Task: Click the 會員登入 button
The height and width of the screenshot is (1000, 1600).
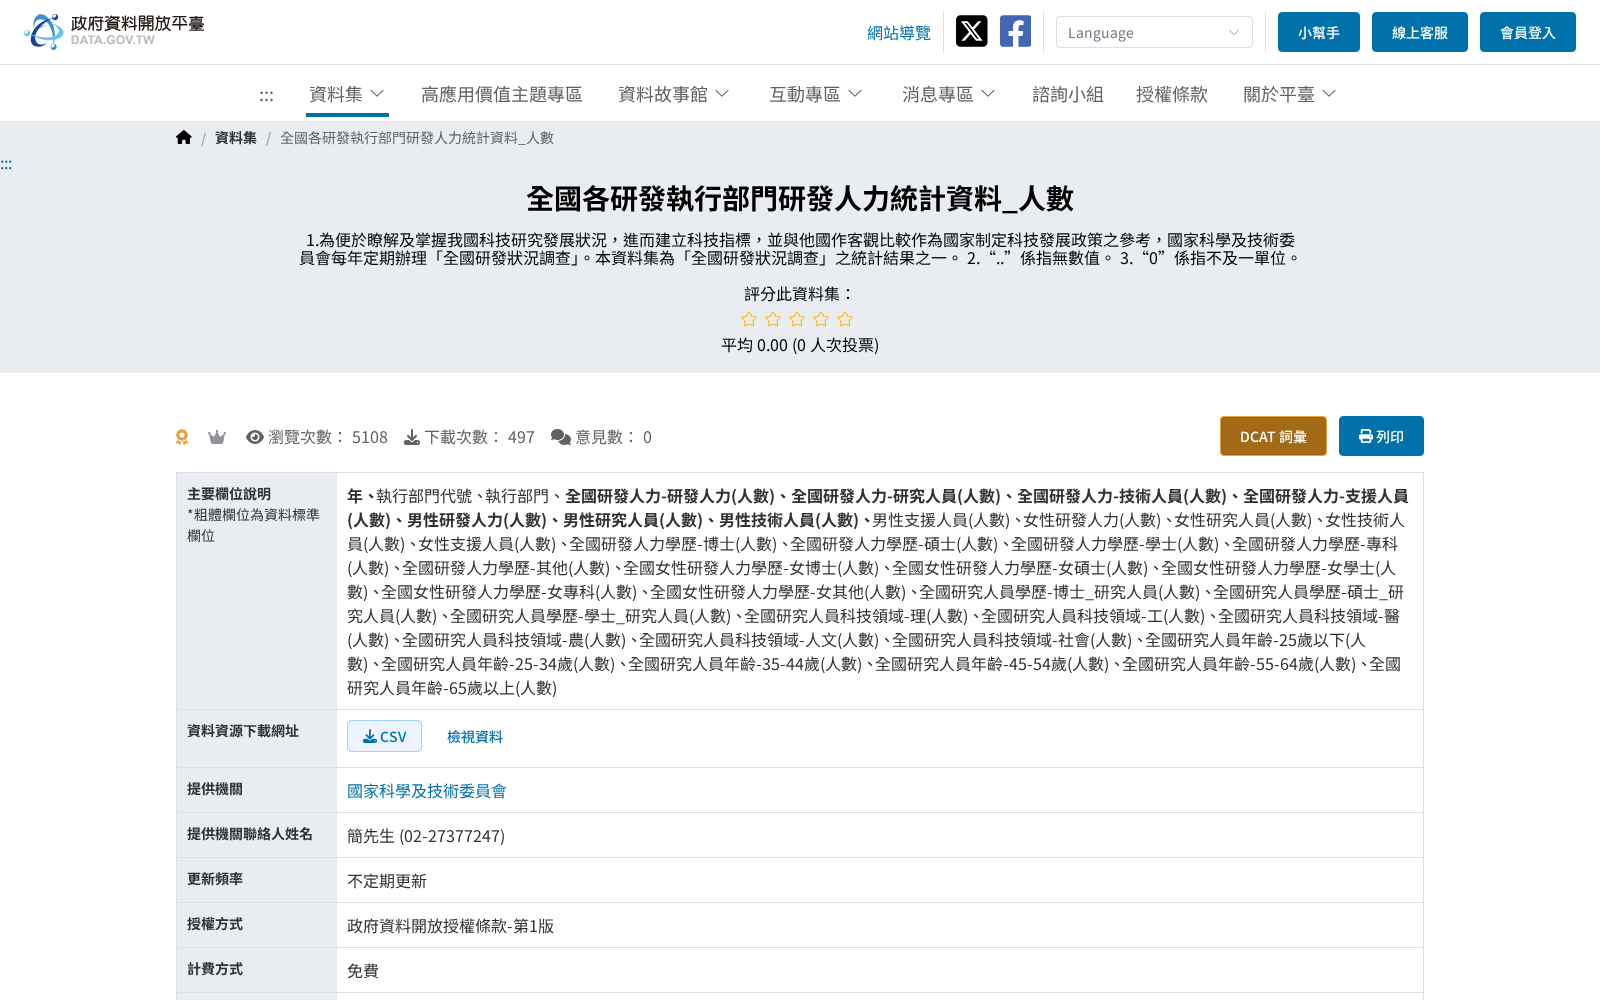Action: click(1528, 32)
